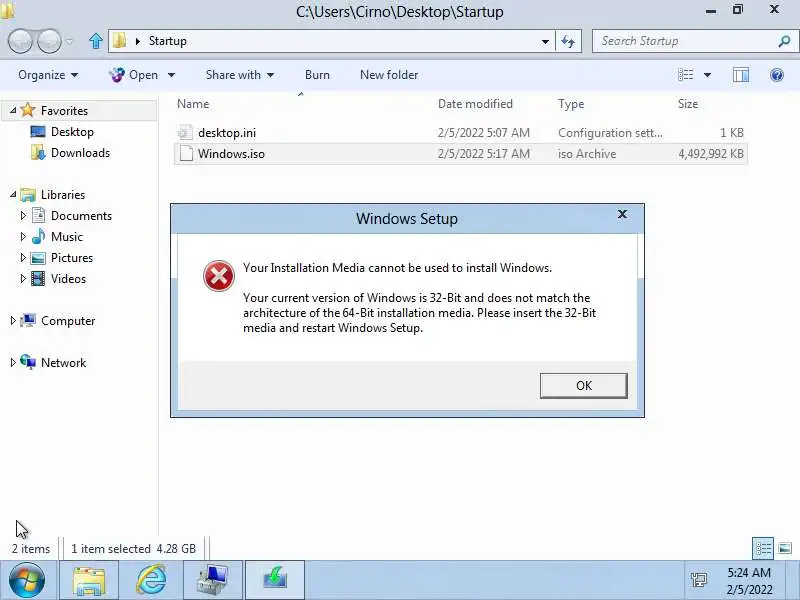Image resolution: width=800 pixels, height=600 pixels.
Task: Toggle the preview pane
Action: click(741, 75)
